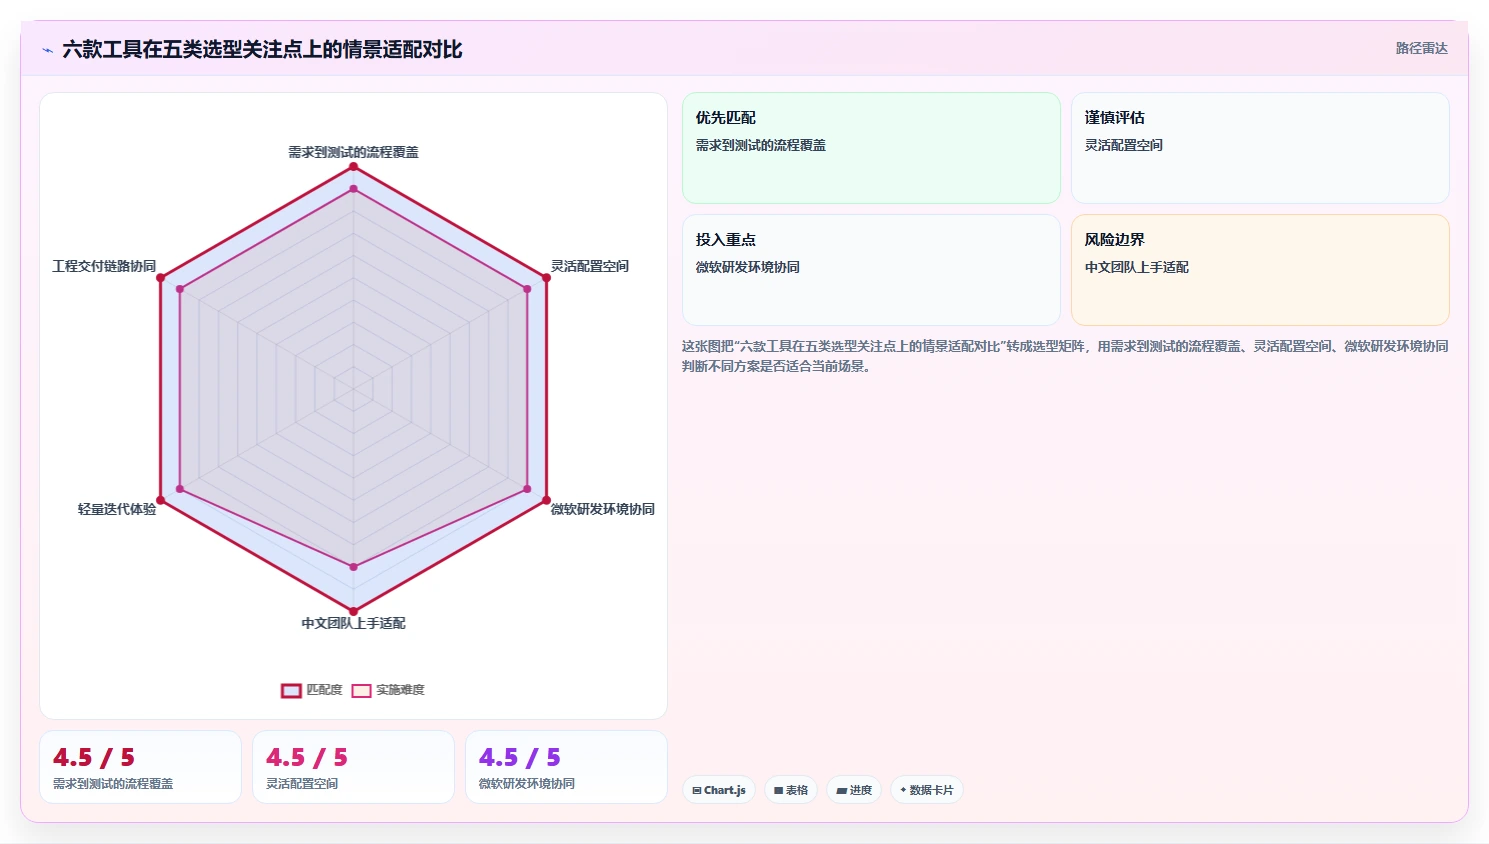
Task: Click the 数据卡片 tag
Action: [x=927, y=790]
